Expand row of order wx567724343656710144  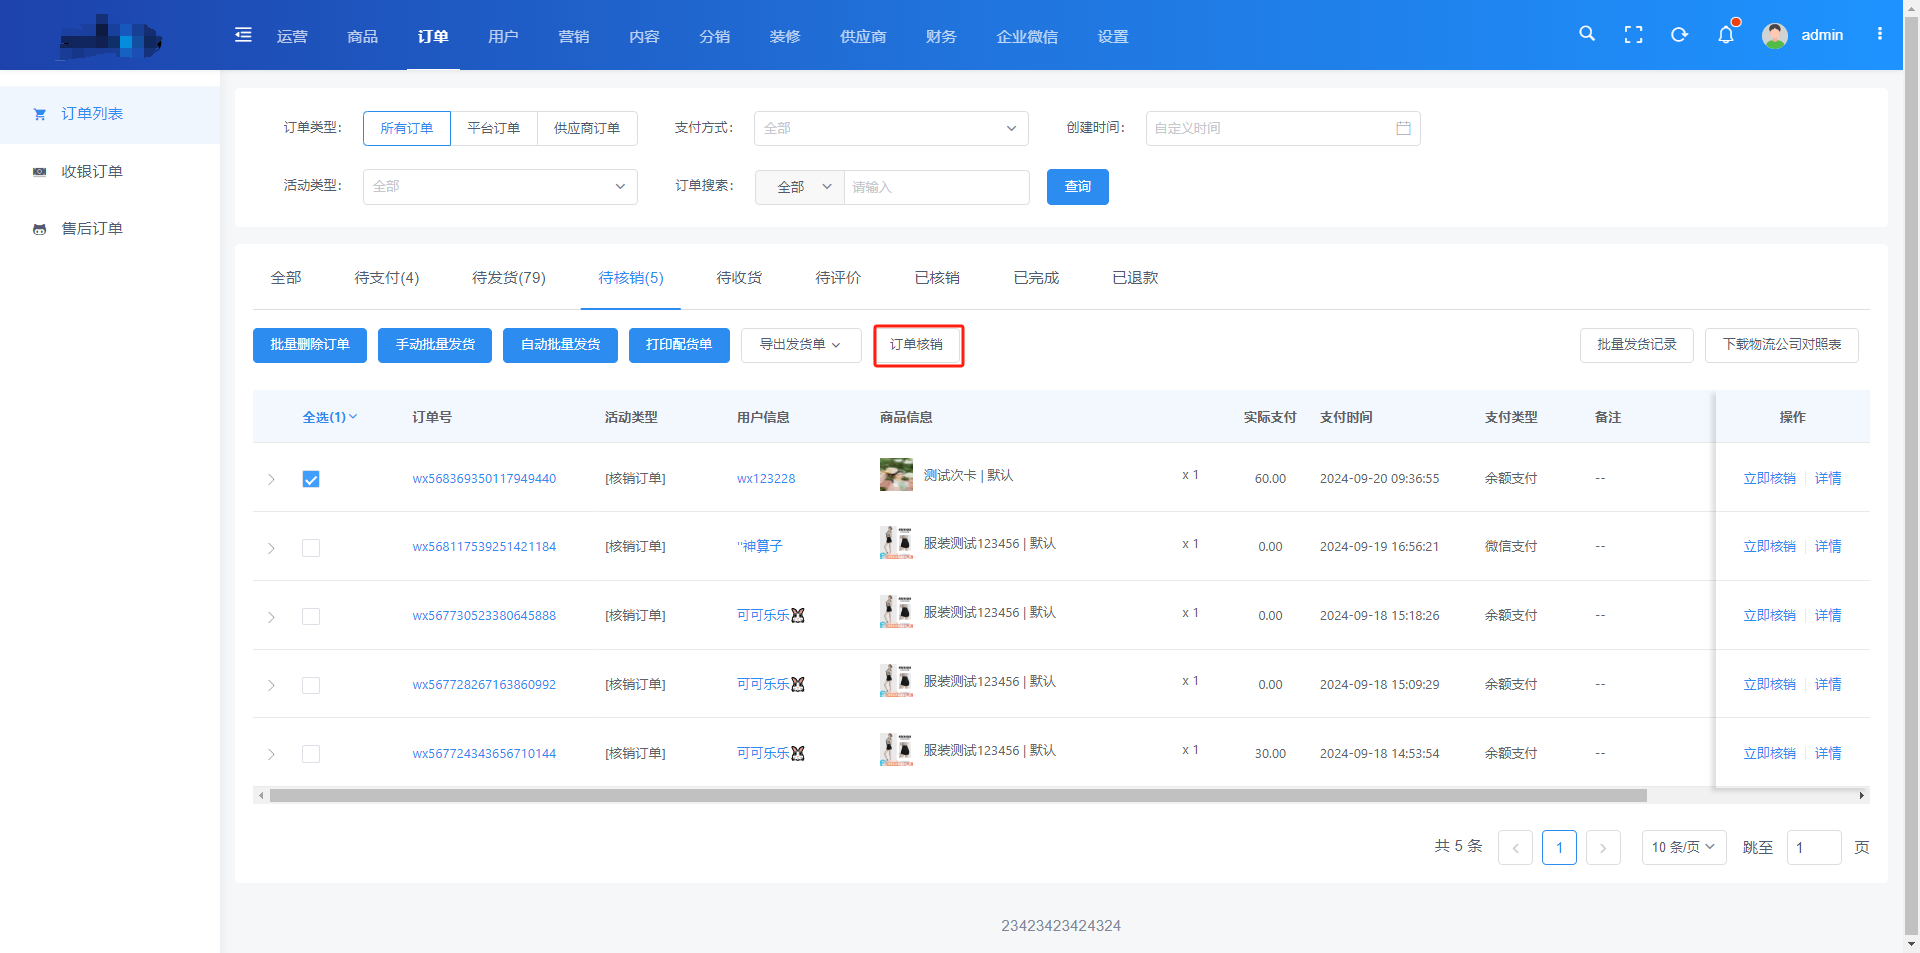click(x=271, y=754)
